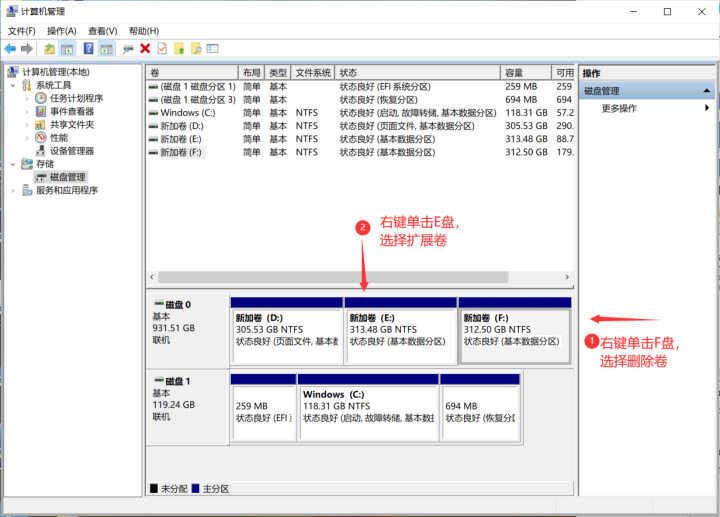This screenshot has height=517, width=720.
Task: Click the volume list horizontal scrollbar thumb
Action: 333,277
